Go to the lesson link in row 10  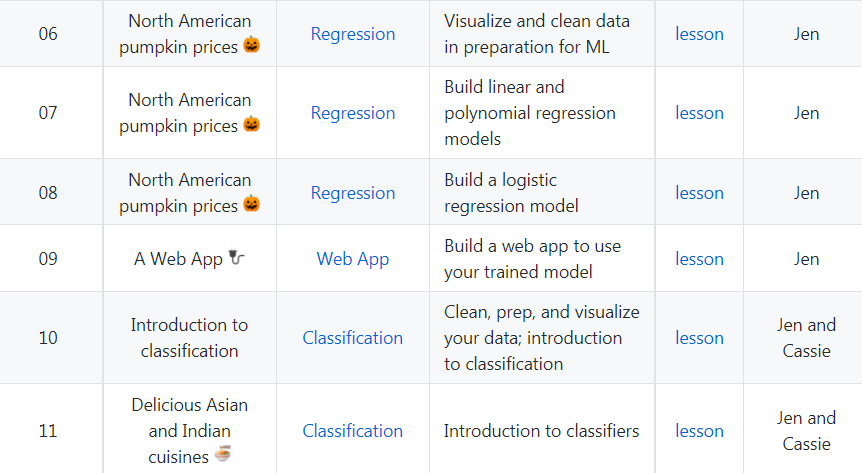tap(699, 338)
